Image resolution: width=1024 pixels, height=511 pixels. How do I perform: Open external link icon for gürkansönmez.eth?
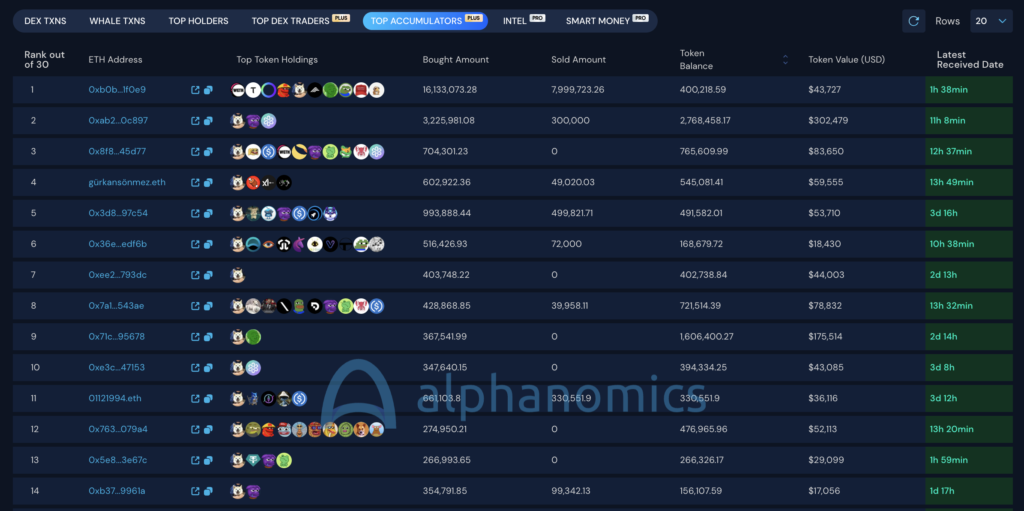(196, 183)
